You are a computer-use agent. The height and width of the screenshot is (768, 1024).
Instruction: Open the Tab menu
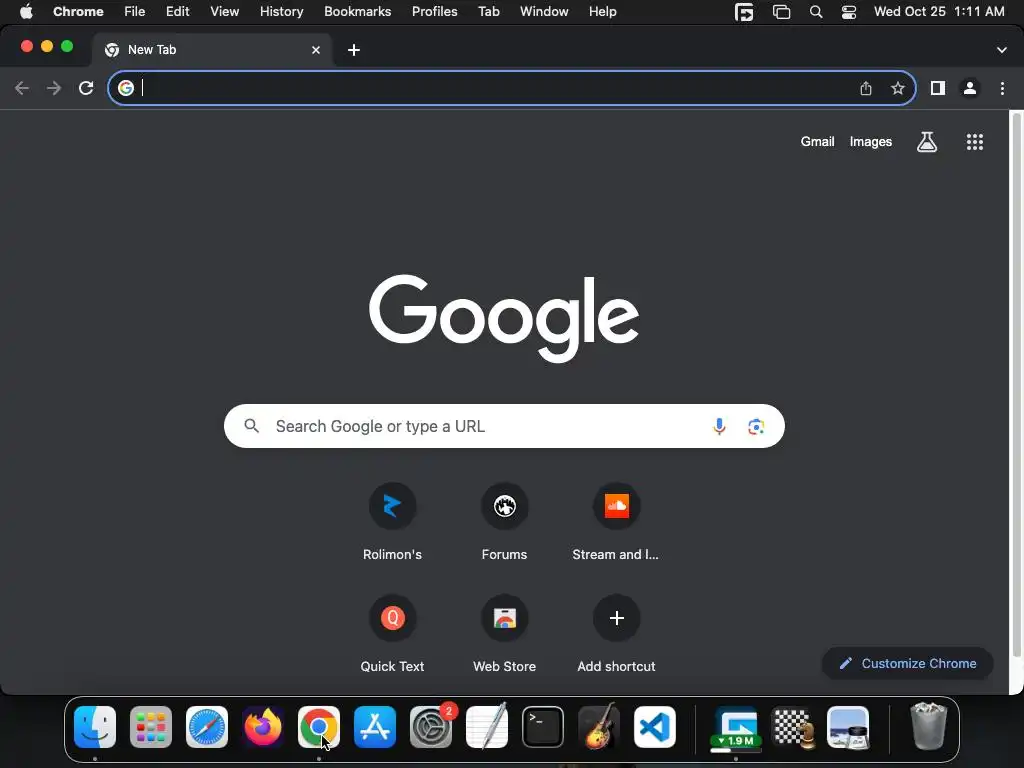(488, 12)
